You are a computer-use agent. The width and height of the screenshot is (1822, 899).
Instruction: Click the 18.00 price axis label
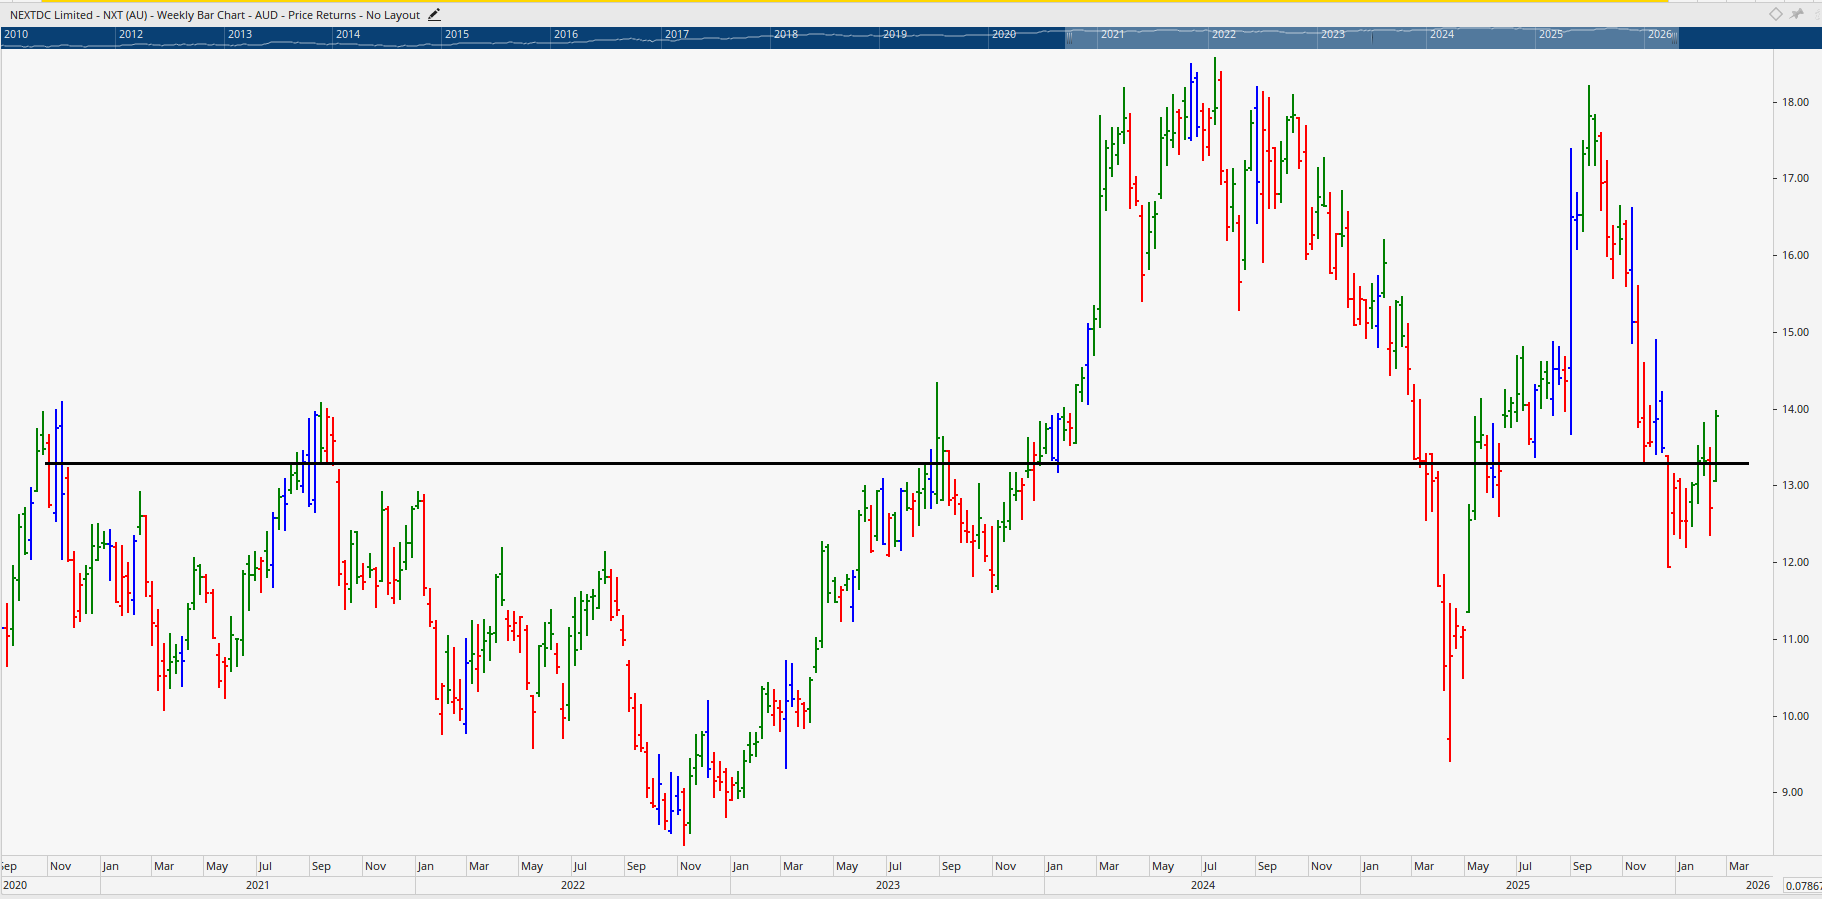click(x=1795, y=102)
